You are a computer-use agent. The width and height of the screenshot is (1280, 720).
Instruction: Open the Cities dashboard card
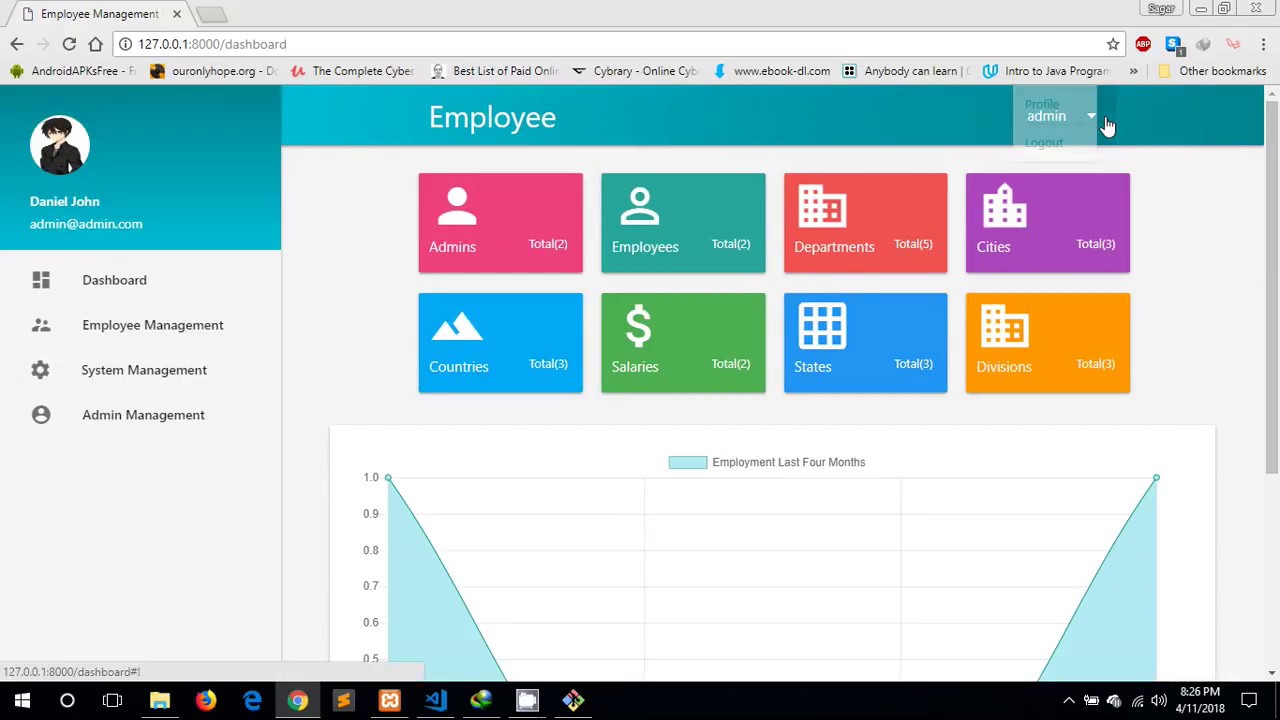point(1048,223)
